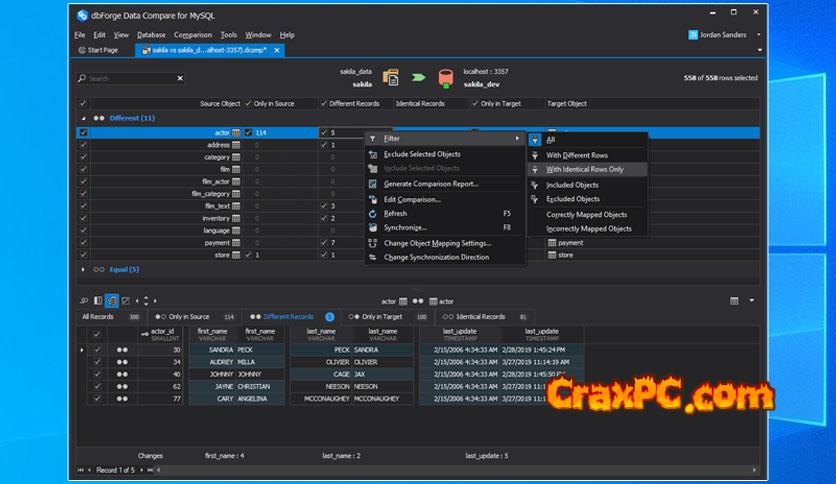
Task: Choose With Identical Rows Only filter
Action: (585, 170)
